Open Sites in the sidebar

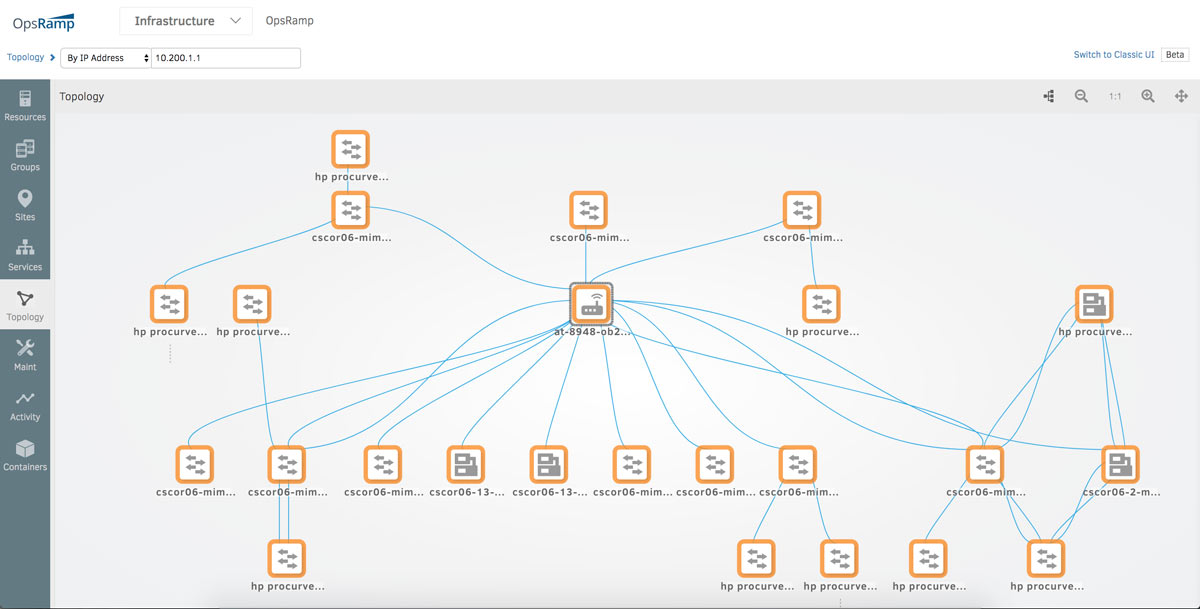tap(25, 205)
